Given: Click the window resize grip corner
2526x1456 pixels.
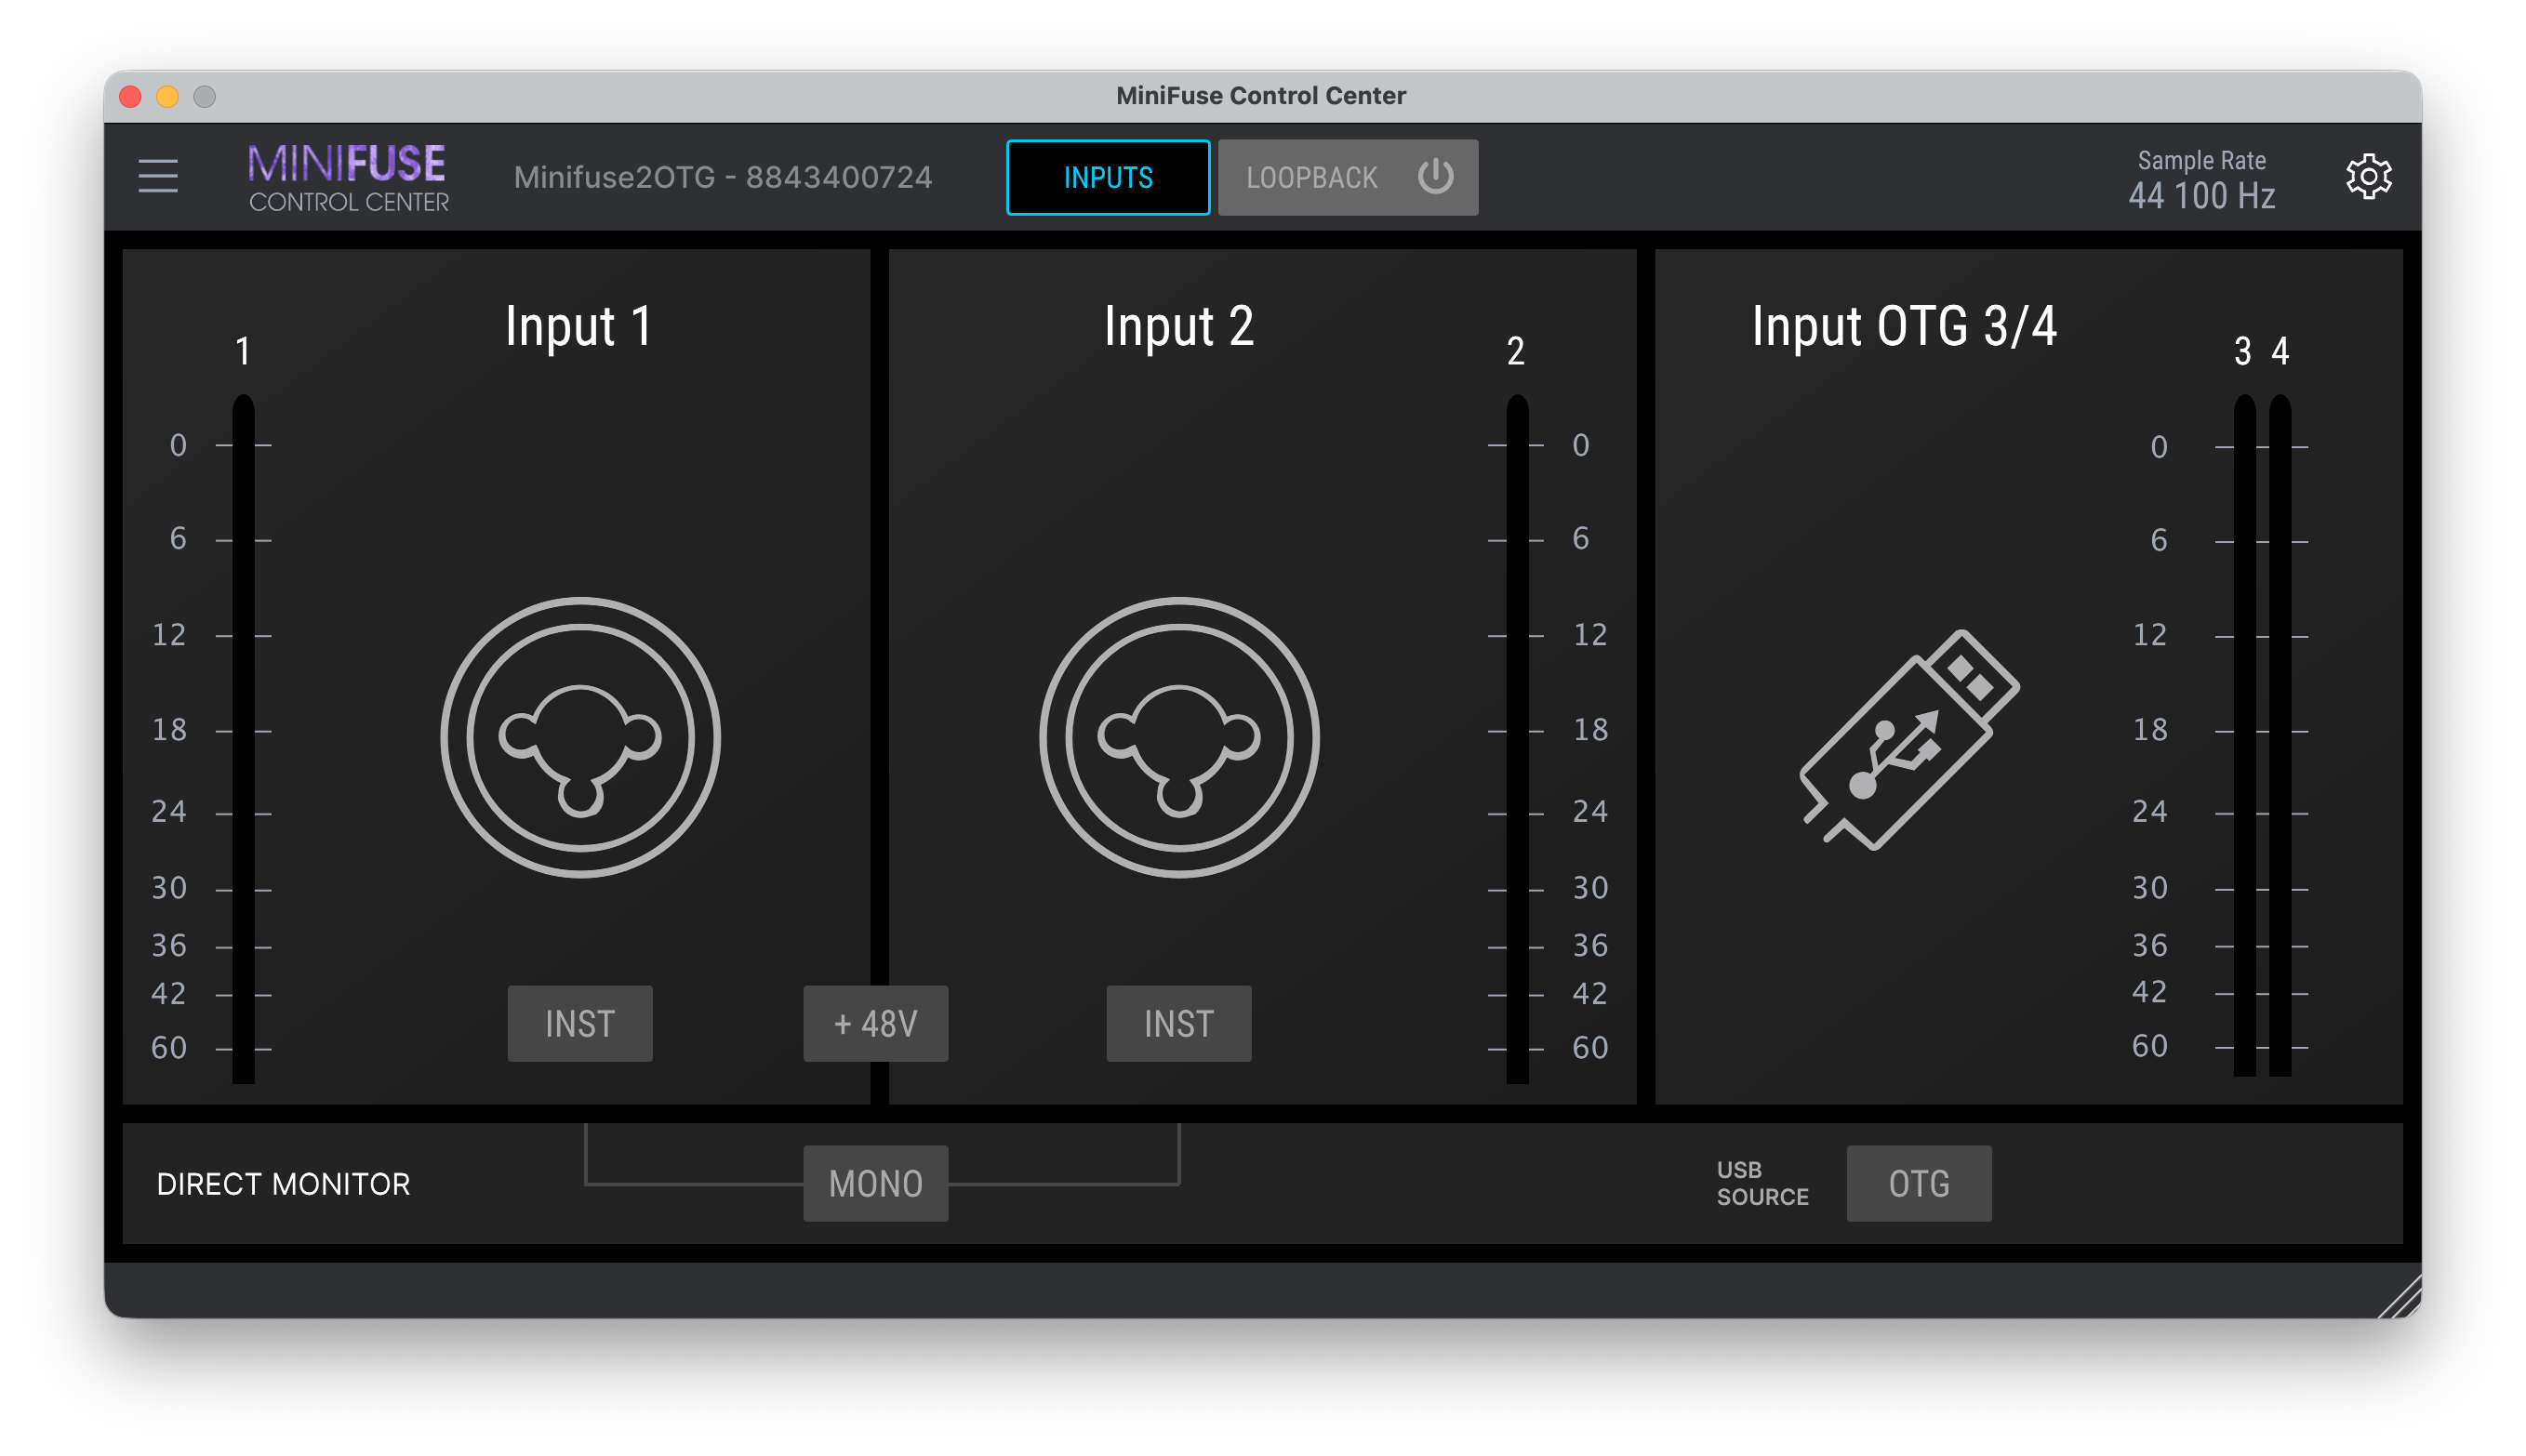Looking at the screenshot, I should [2401, 1298].
